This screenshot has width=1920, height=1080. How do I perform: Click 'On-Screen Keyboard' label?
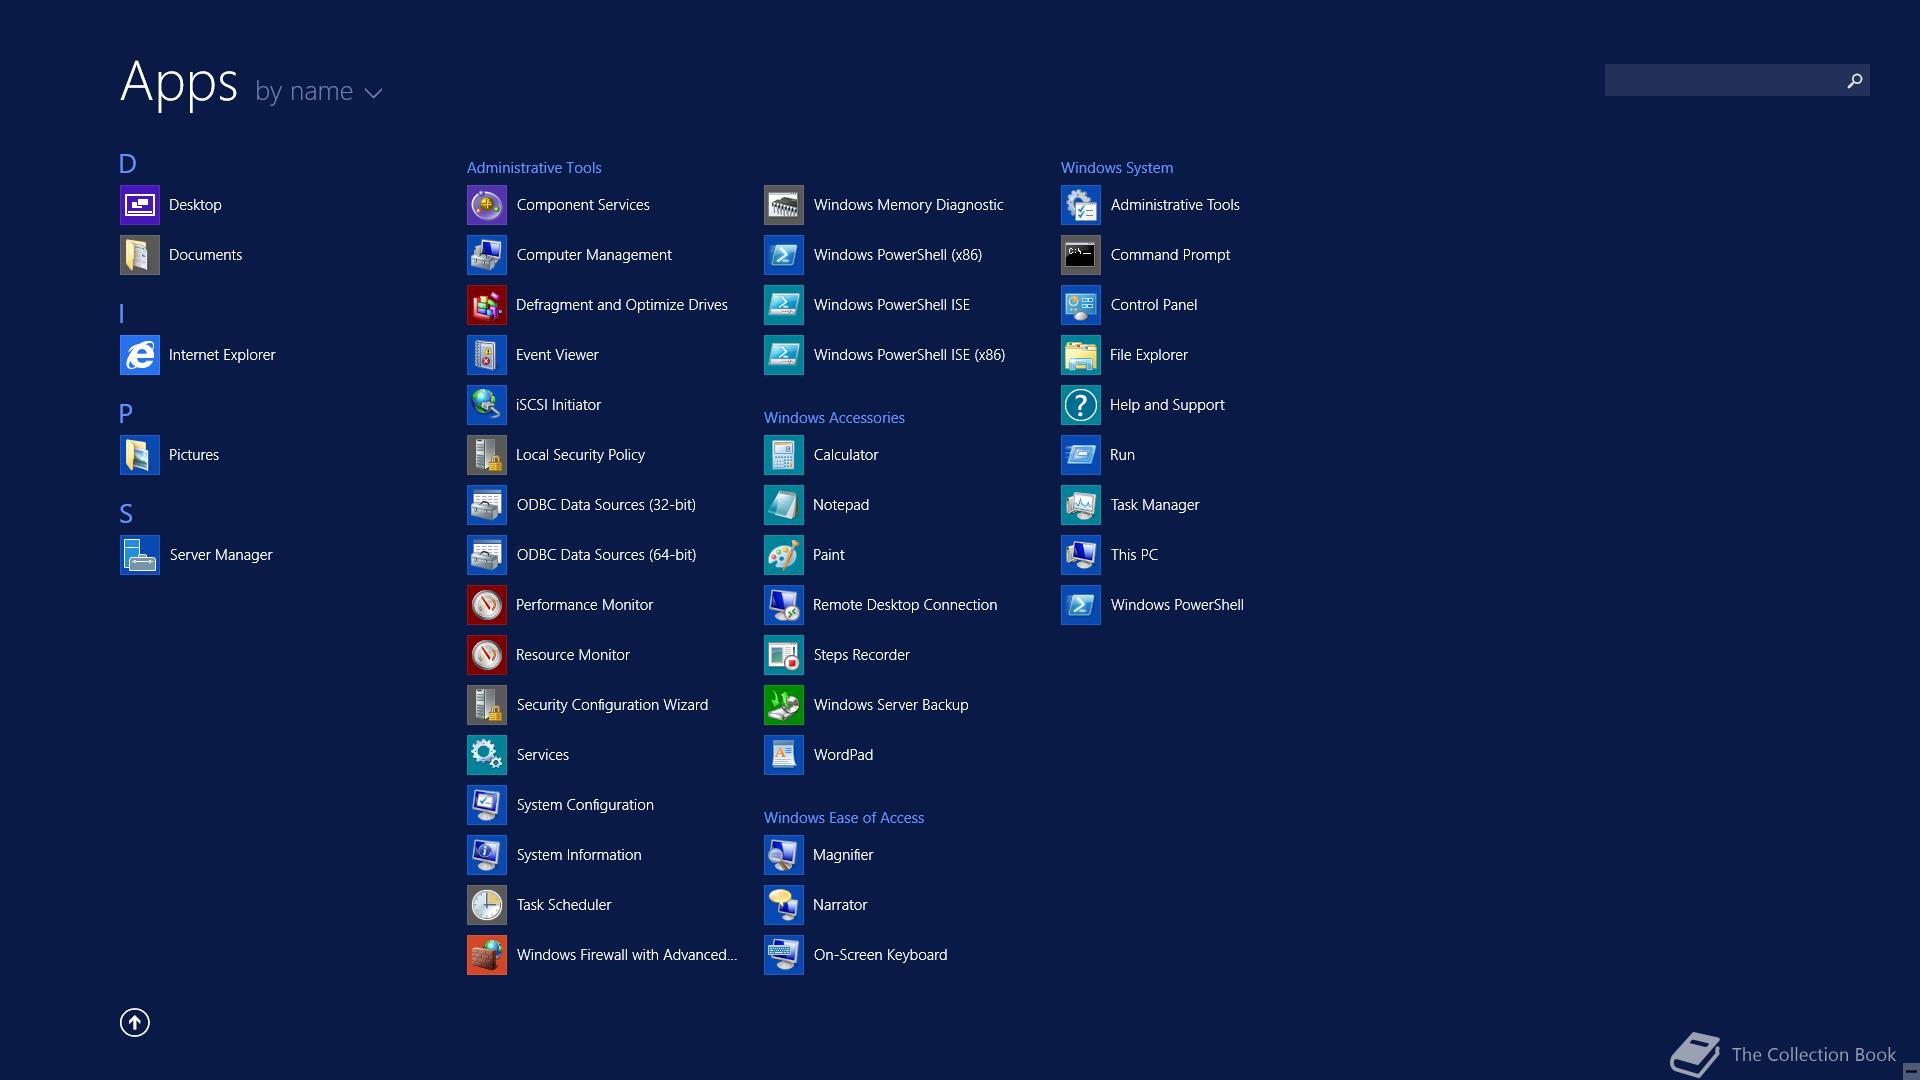(x=880, y=955)
